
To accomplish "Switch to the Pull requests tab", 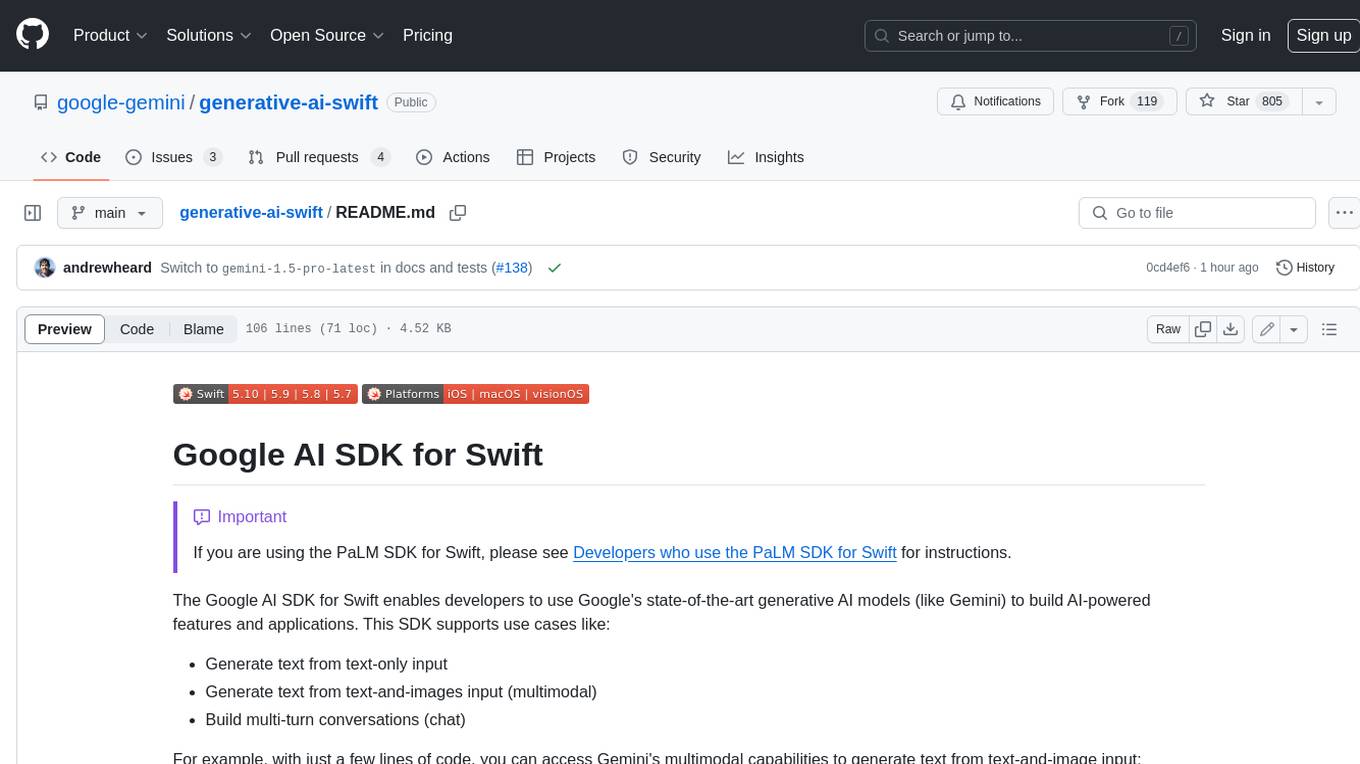I will tap(319, 157).
